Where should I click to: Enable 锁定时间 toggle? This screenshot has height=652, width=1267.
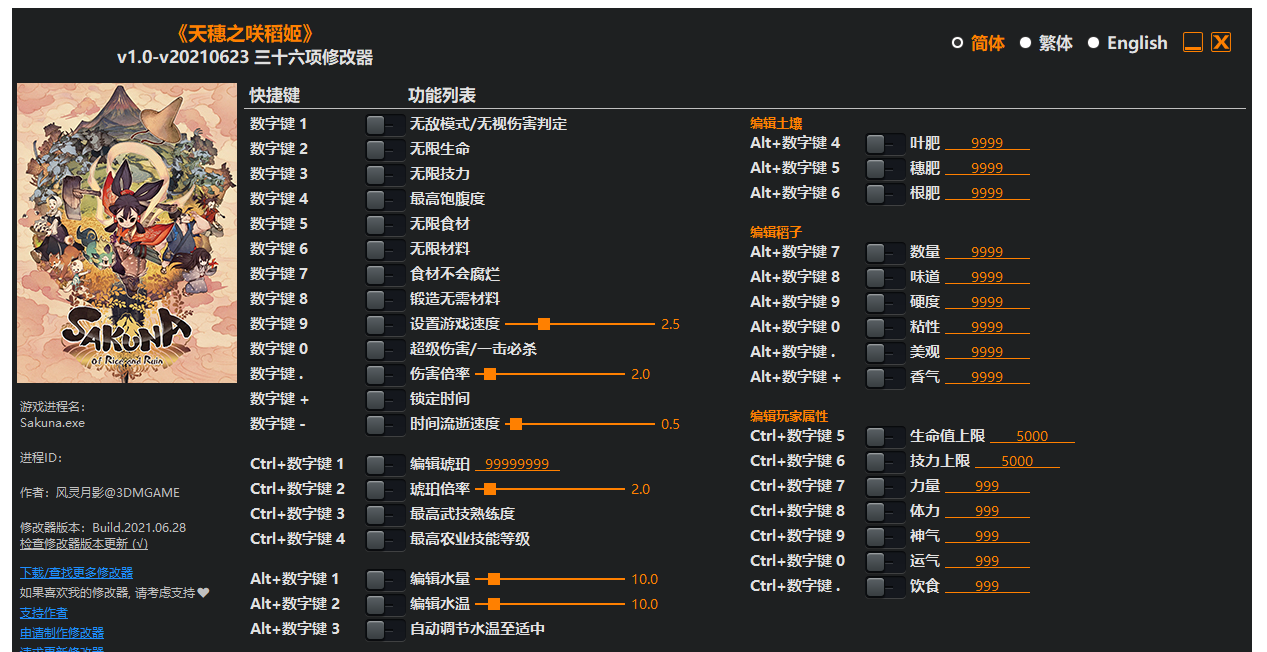coord(385,399)
